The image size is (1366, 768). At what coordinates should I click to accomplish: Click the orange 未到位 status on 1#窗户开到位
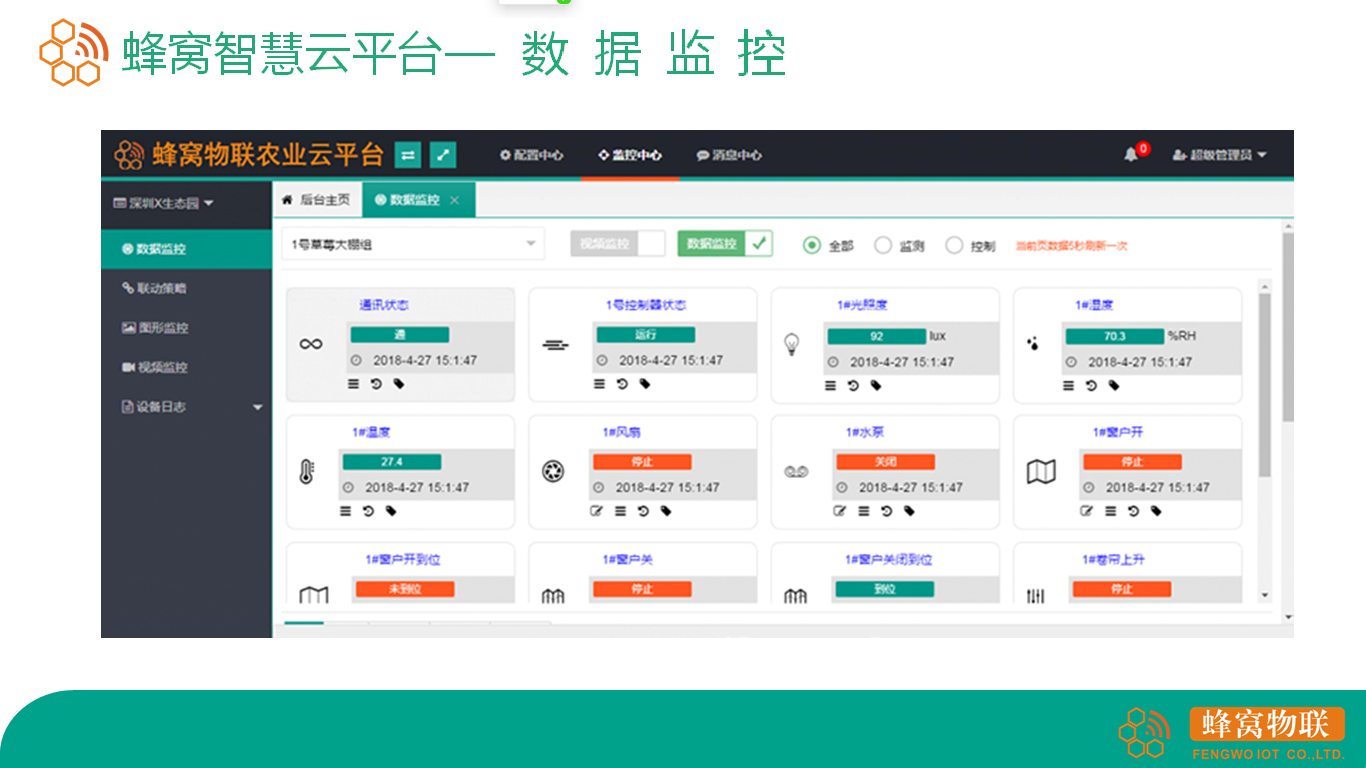tap(405, 589)
